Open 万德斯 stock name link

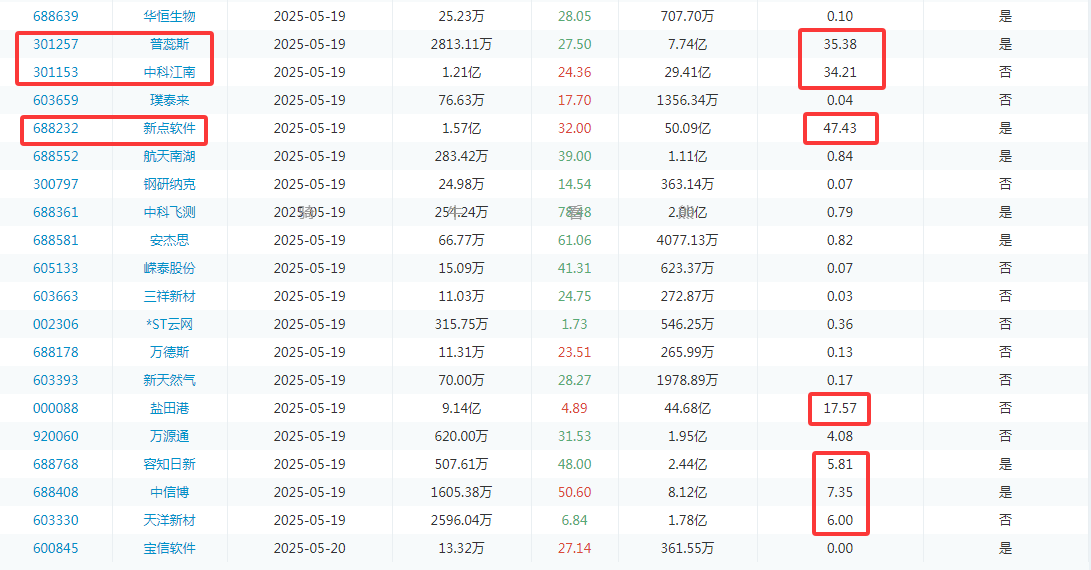click(169, 352)
